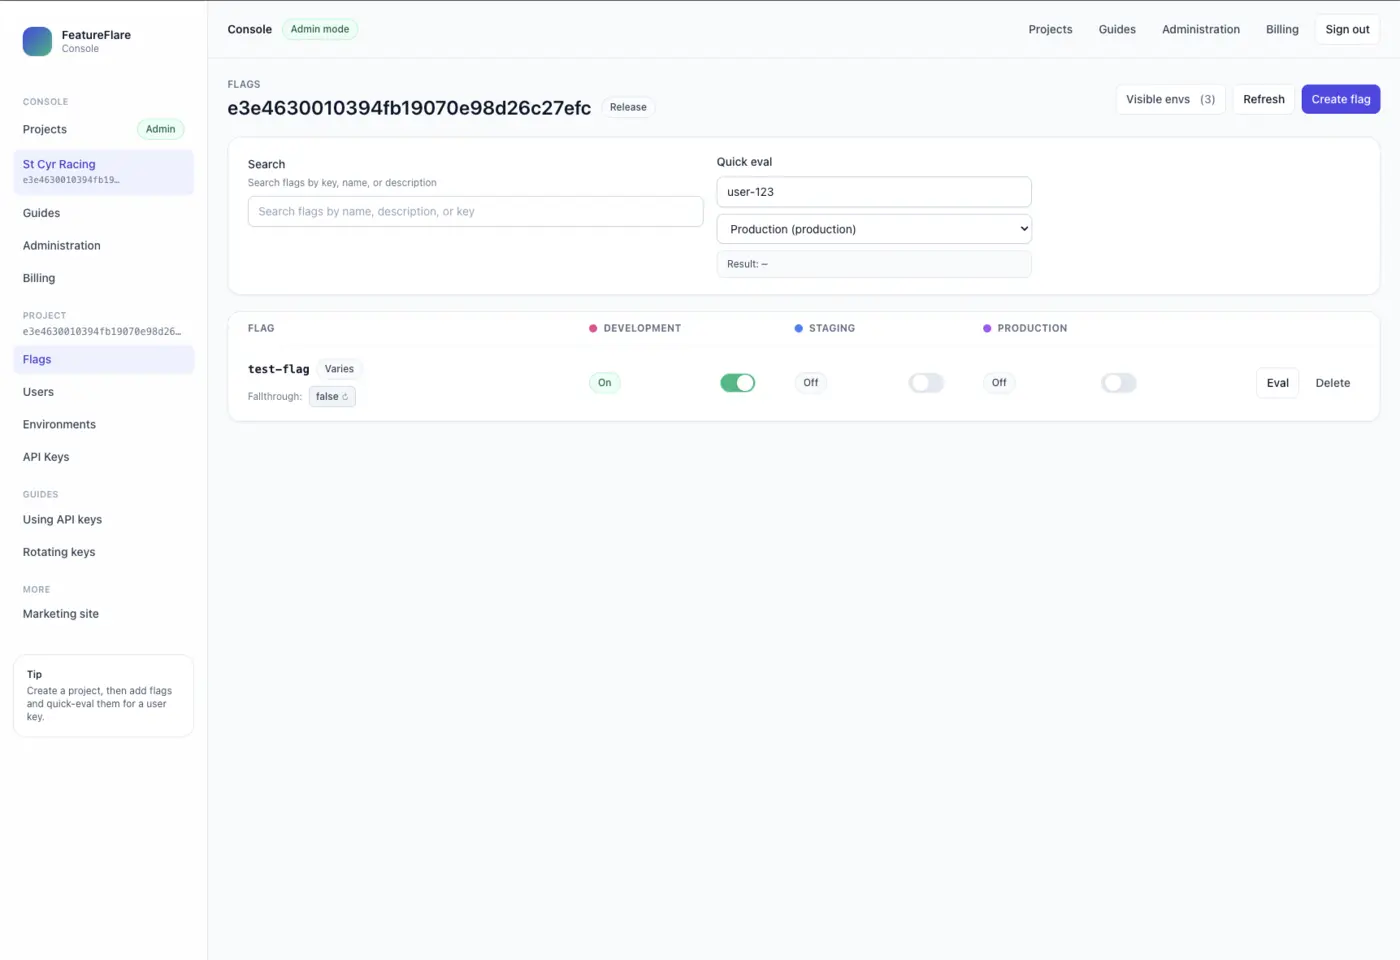
Task: Open the Visible envs selector
Action: 1170,99
